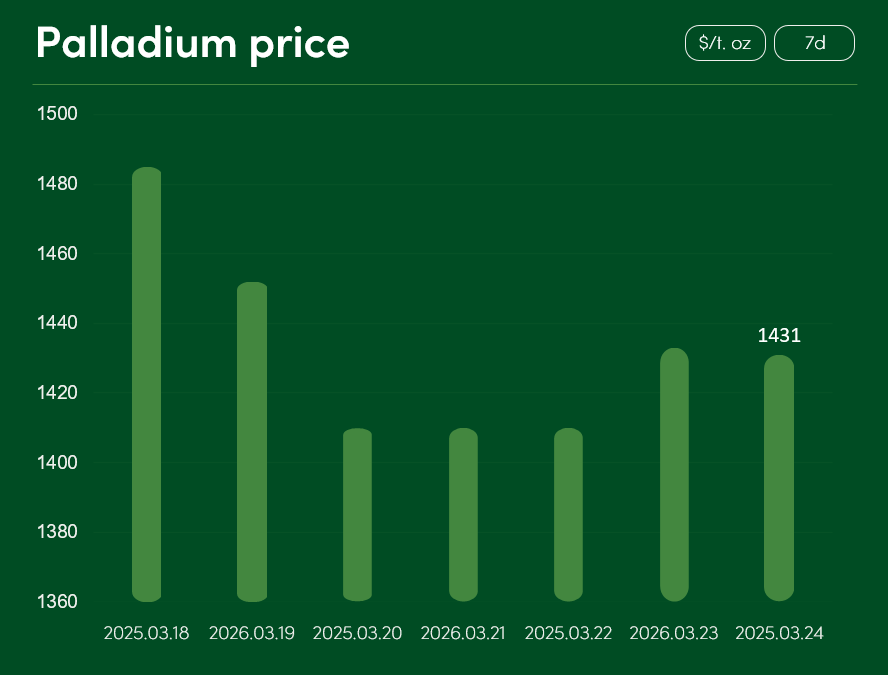The height and width of the screenshot is (675, 888).
Task: Click the 1400 y-axis label
Action: click(58, 463)
